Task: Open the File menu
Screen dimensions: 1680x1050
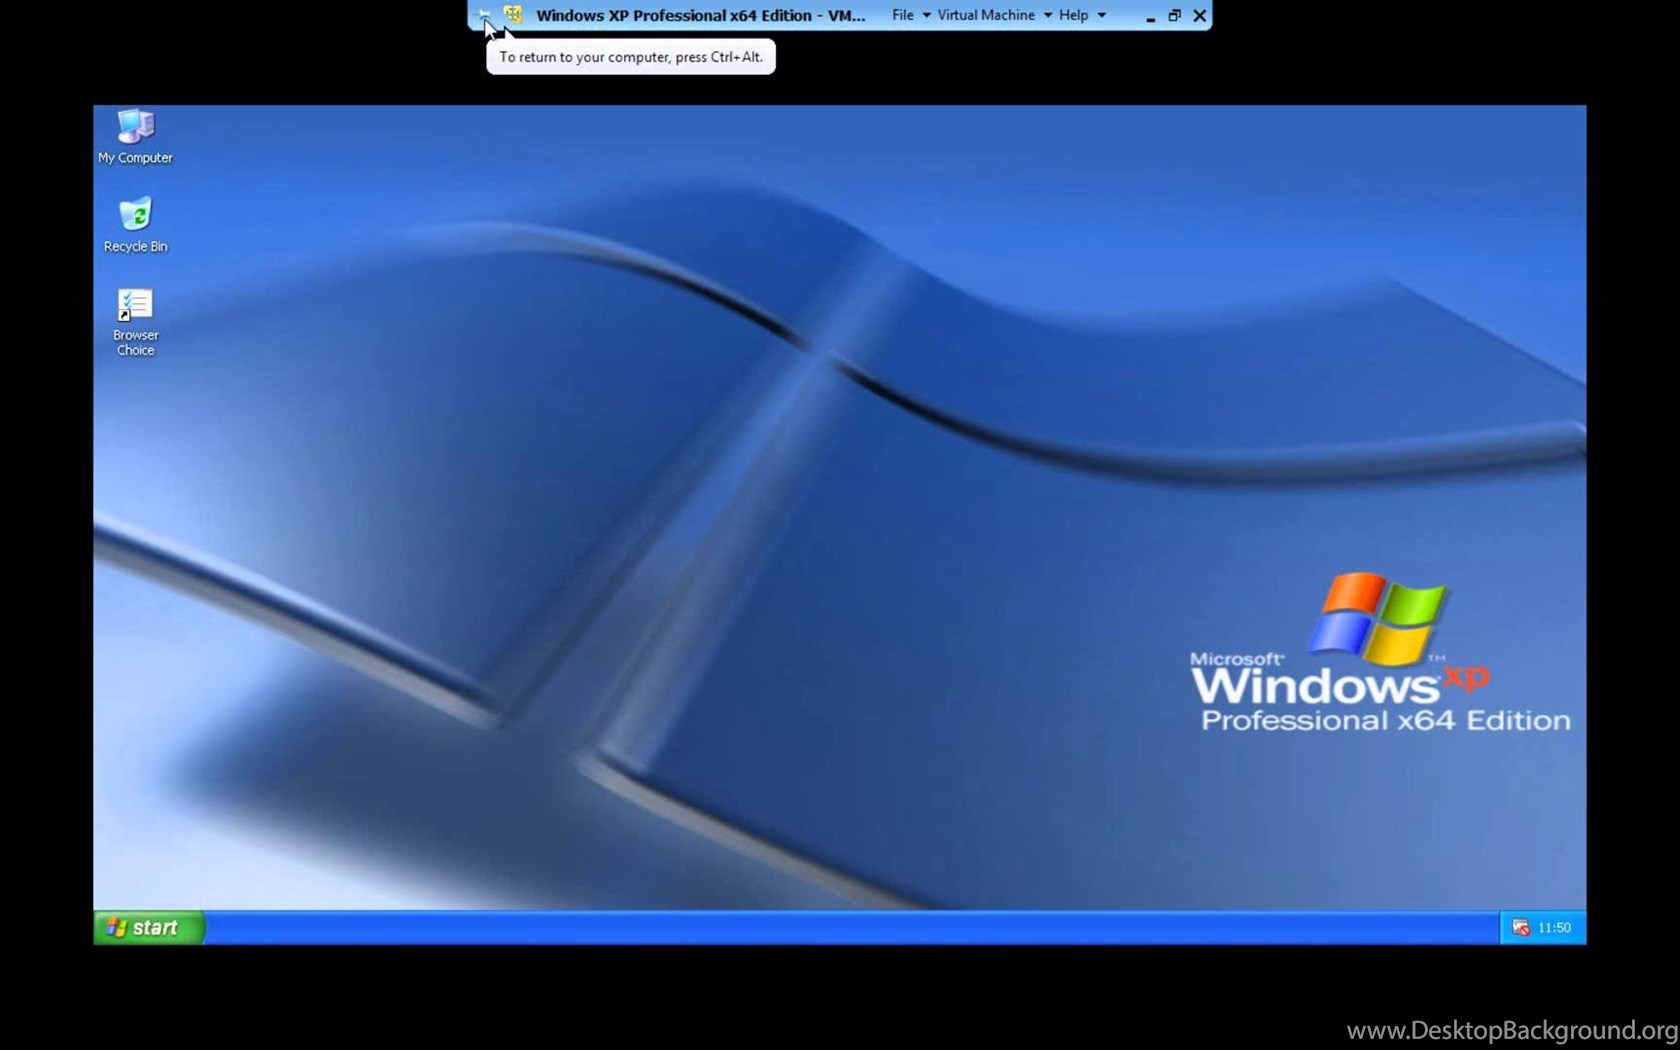Action: point(902,15)
